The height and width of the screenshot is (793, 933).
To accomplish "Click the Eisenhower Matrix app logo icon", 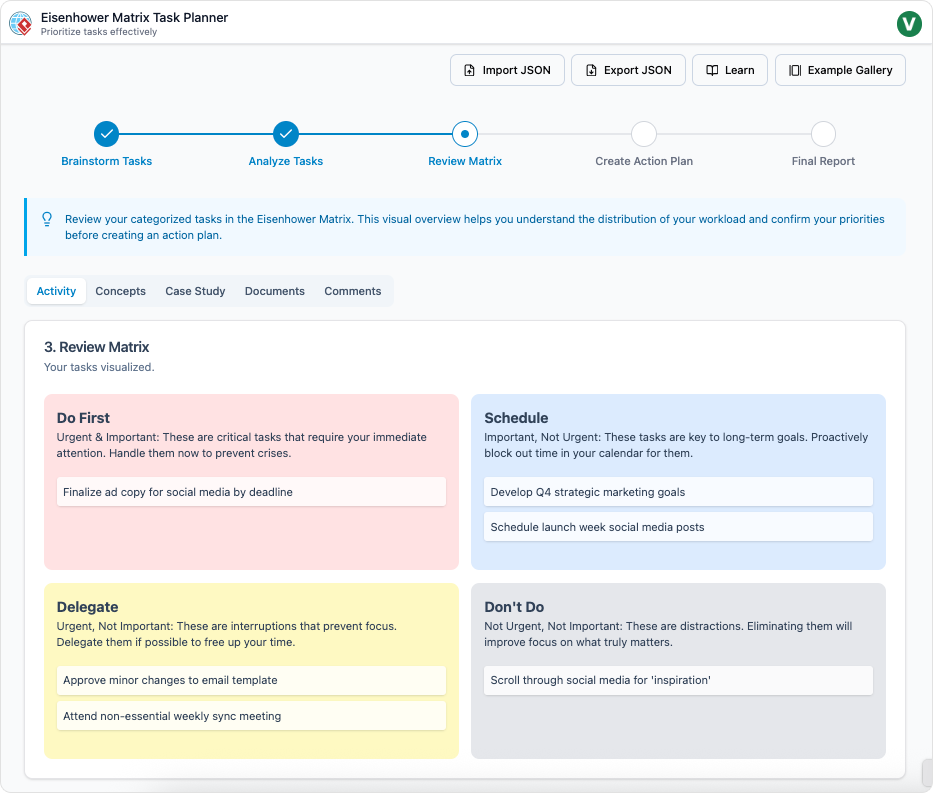I will [x=21, y=23].
